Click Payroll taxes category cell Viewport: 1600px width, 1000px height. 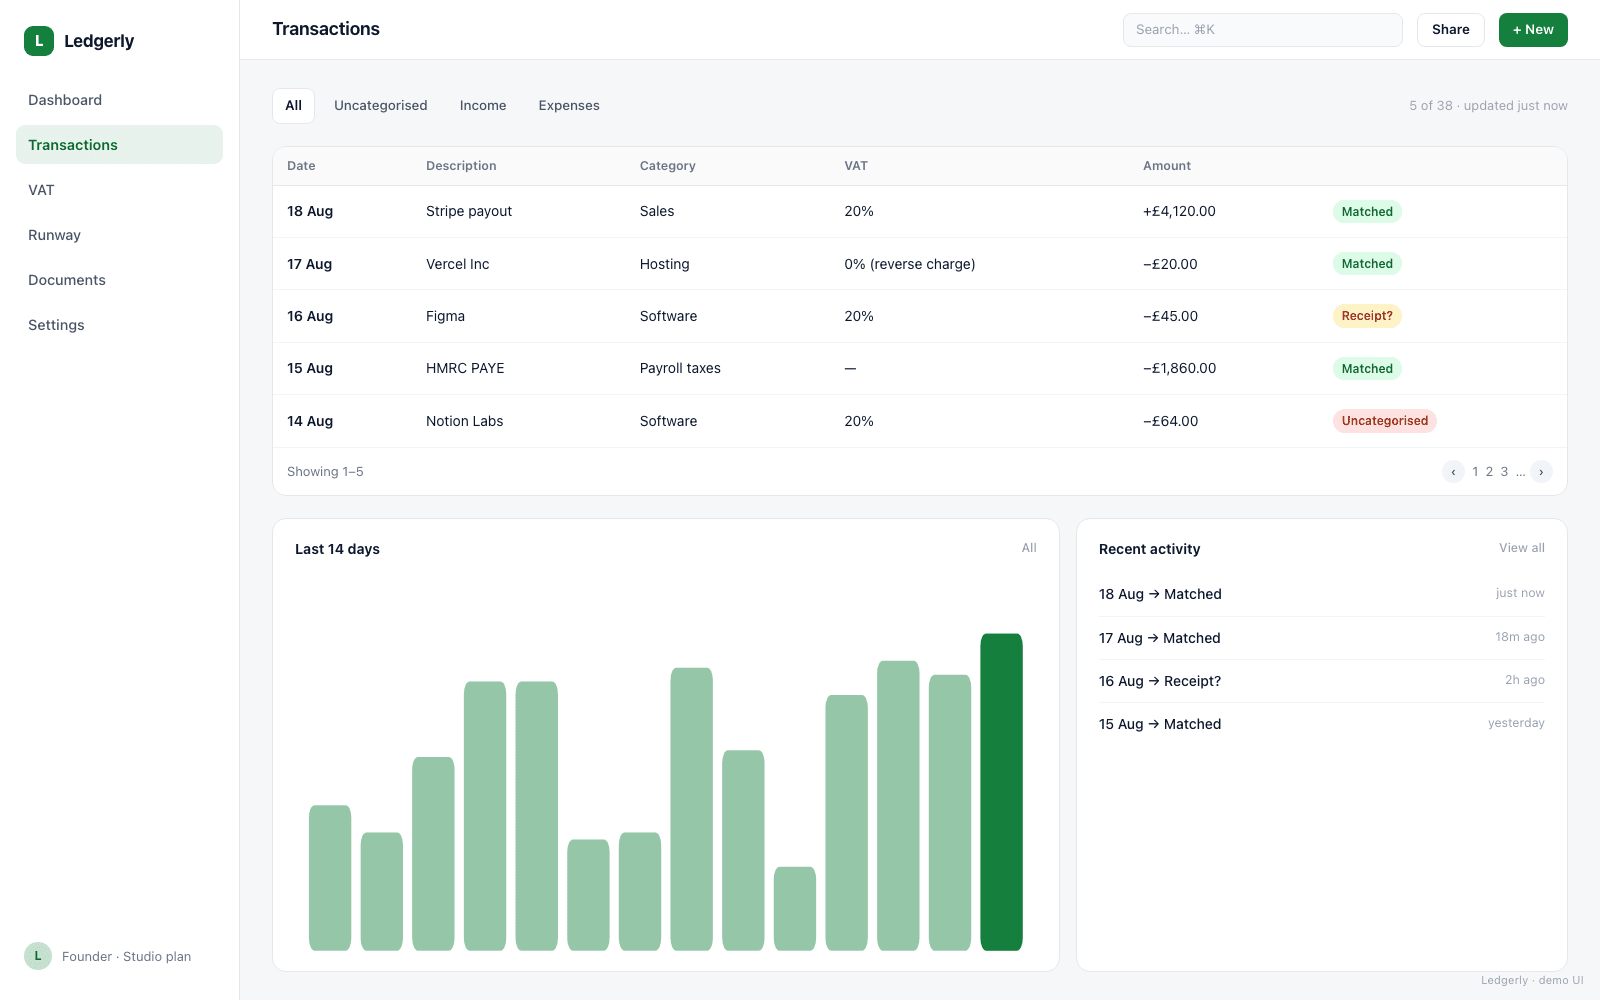click(x=680, y=369)
